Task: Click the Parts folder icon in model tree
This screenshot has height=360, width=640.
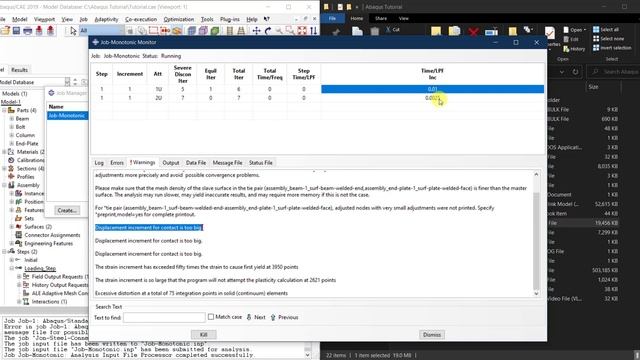Action: (x=11, y=110)
